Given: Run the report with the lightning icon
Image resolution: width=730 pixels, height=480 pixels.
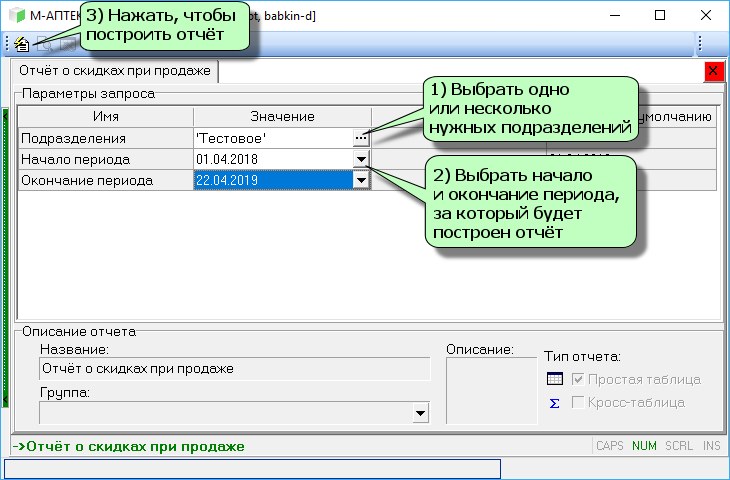Looking at the screenshot, I should coord(21,44).
